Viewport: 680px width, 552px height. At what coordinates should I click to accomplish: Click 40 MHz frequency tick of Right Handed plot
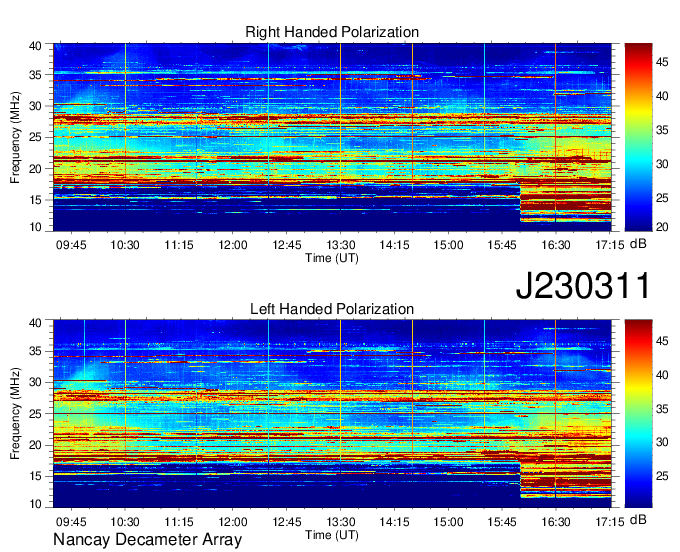pos(35,46)
